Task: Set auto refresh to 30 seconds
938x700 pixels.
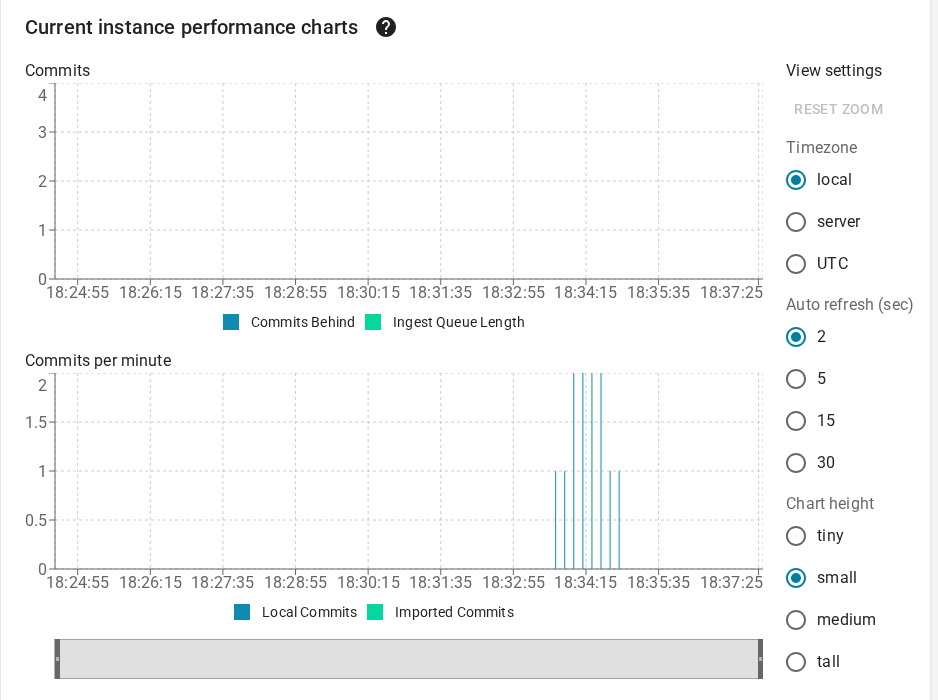Action: point(796,462)
